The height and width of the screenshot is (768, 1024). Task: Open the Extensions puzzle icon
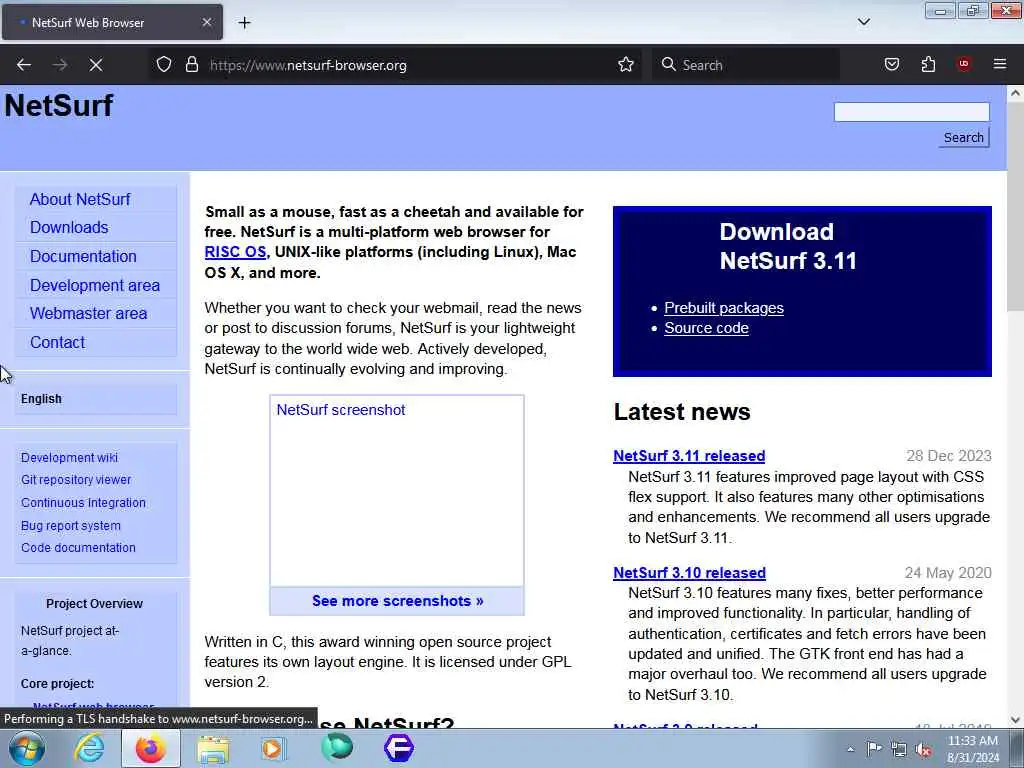(x=928, y=65)
